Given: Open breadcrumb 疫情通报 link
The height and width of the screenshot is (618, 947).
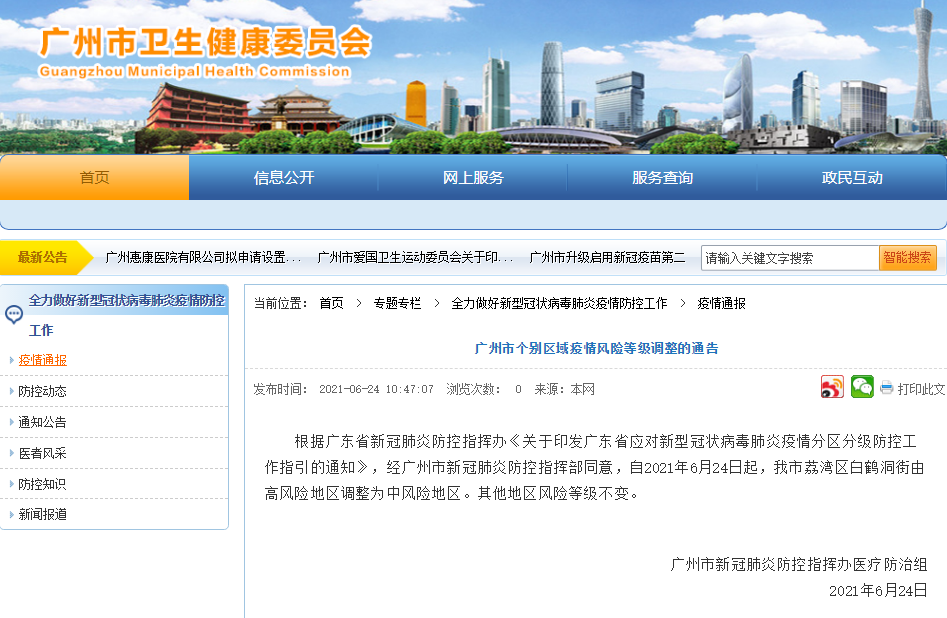Looking at the screenshot, I should [721, 303].
